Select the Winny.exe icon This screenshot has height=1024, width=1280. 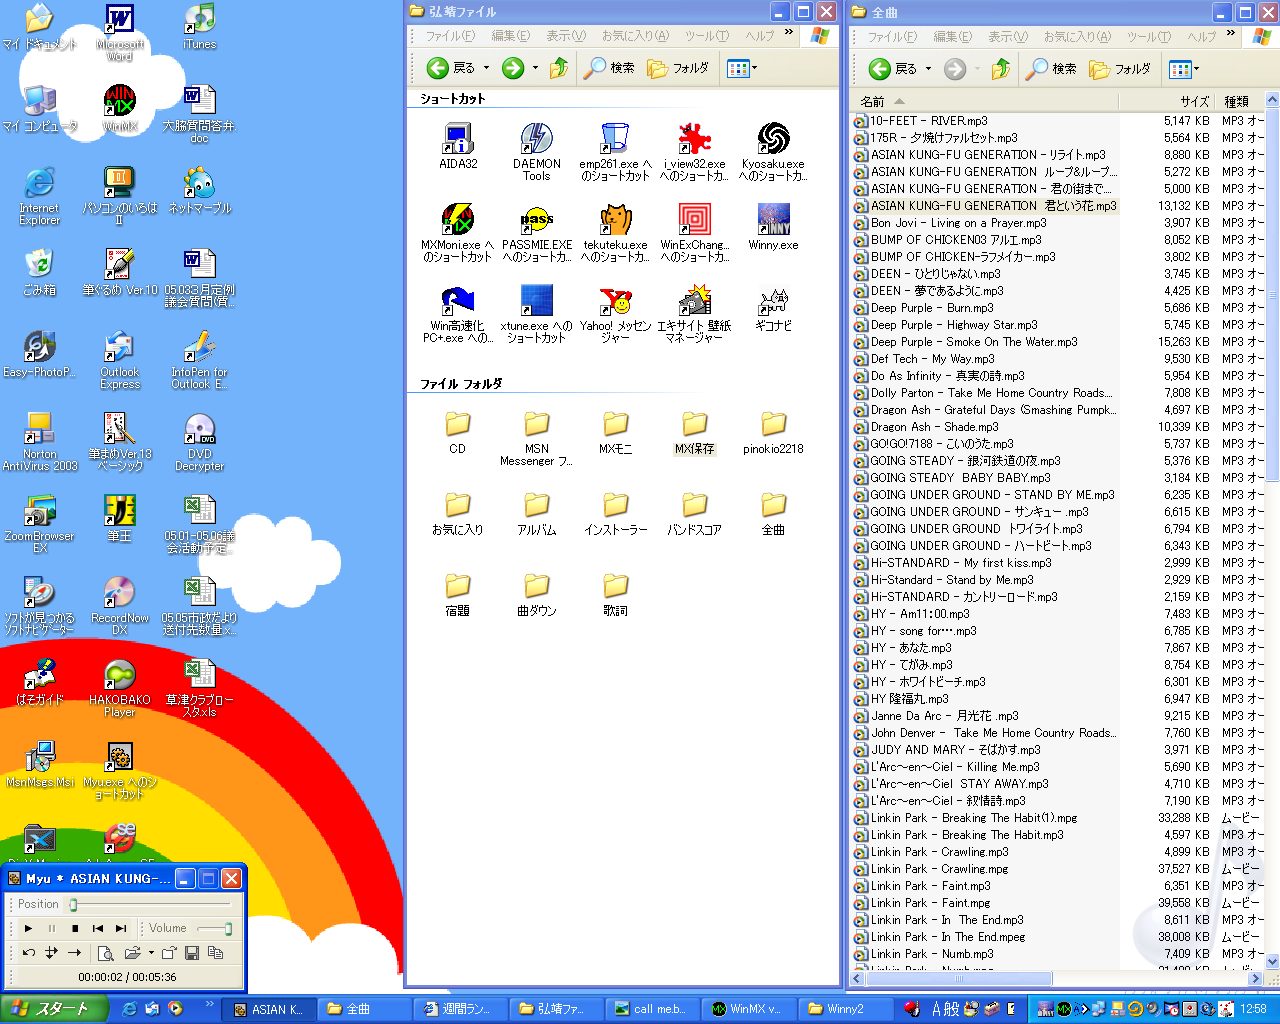773,221
